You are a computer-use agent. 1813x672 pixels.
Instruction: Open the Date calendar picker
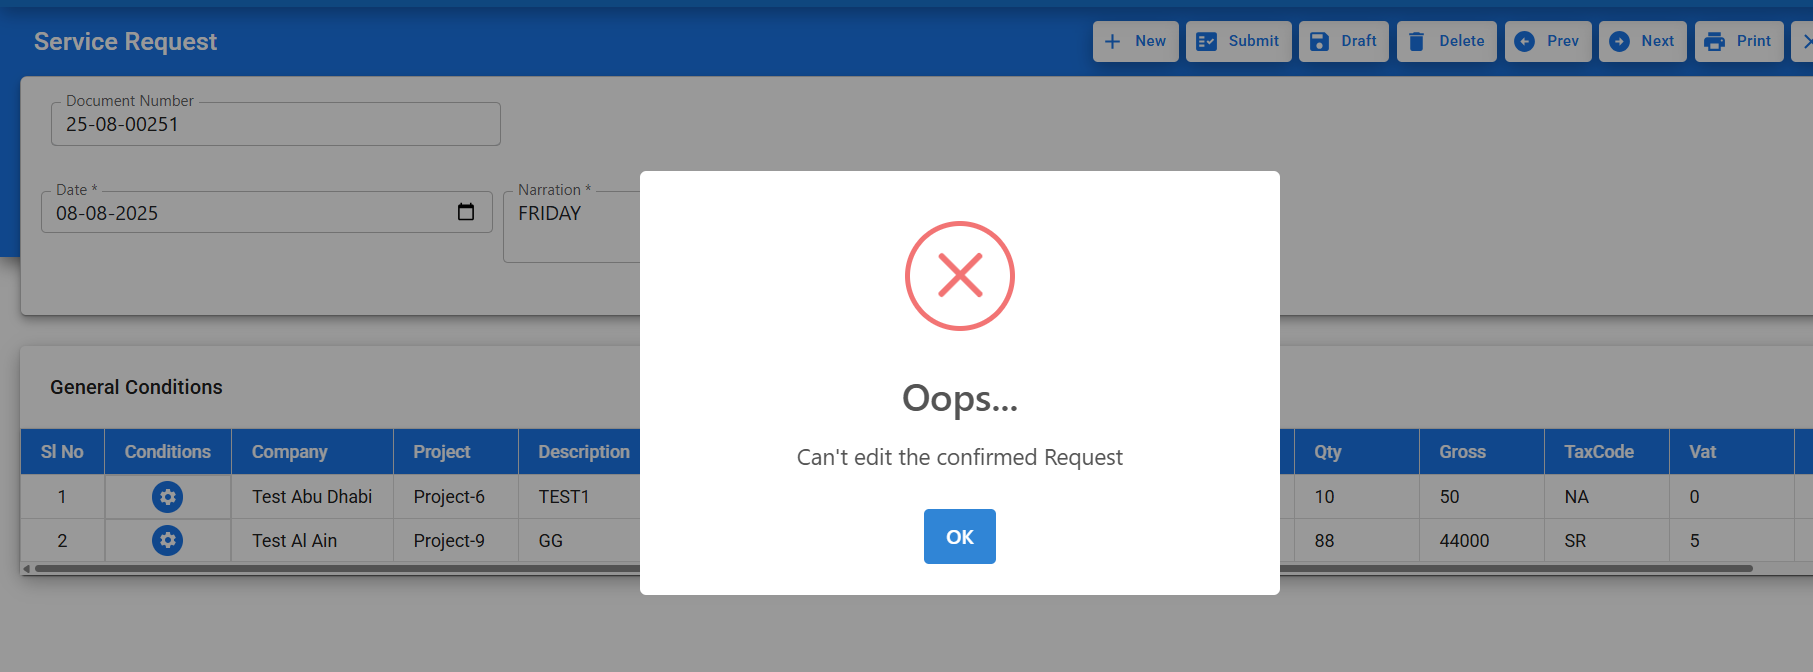coord(466,212)
